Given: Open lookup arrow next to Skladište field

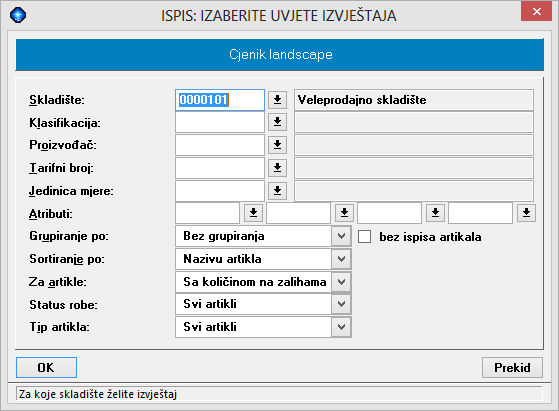Looking at the screenshot, I should [x=277, y=100].
